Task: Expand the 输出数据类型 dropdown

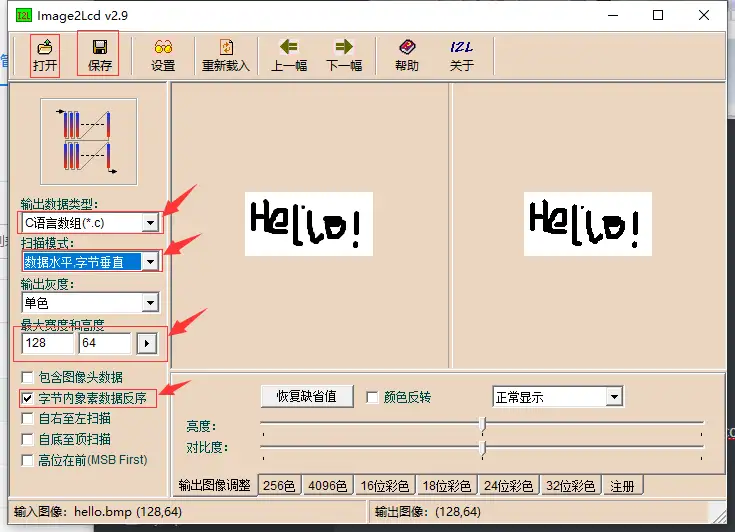Action: 150,222
